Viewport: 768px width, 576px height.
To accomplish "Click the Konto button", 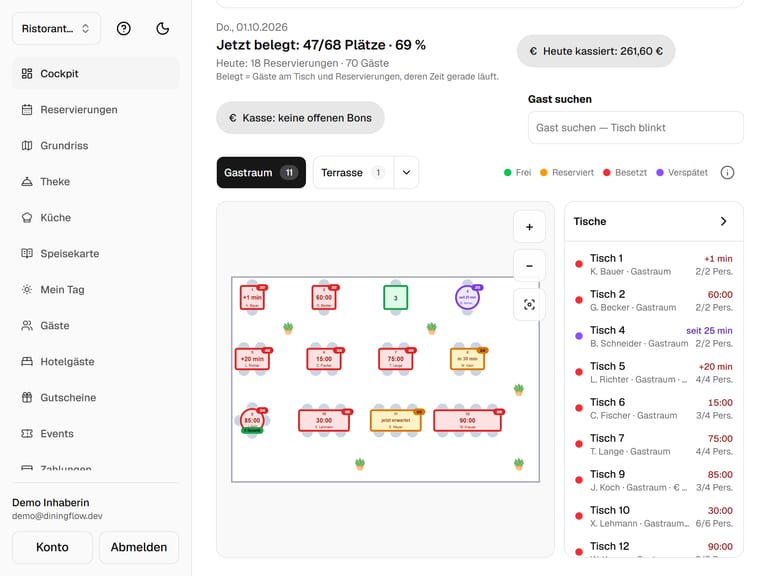I will (52, 547).
